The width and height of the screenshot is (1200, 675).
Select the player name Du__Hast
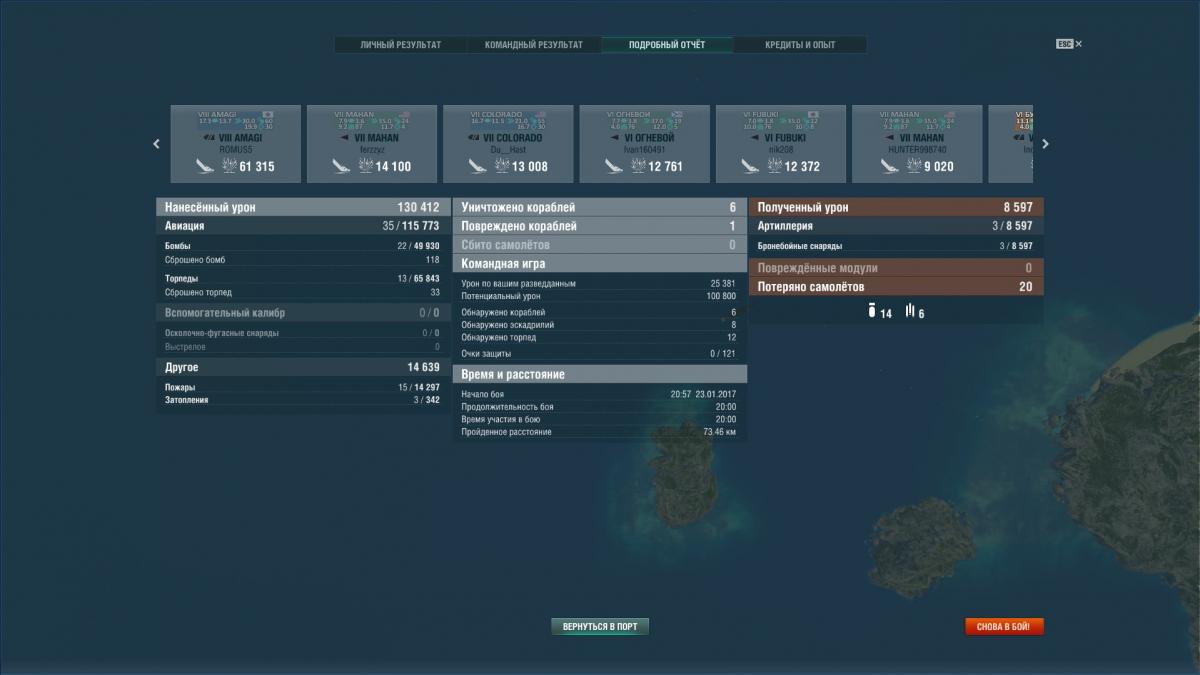[507, 149]
